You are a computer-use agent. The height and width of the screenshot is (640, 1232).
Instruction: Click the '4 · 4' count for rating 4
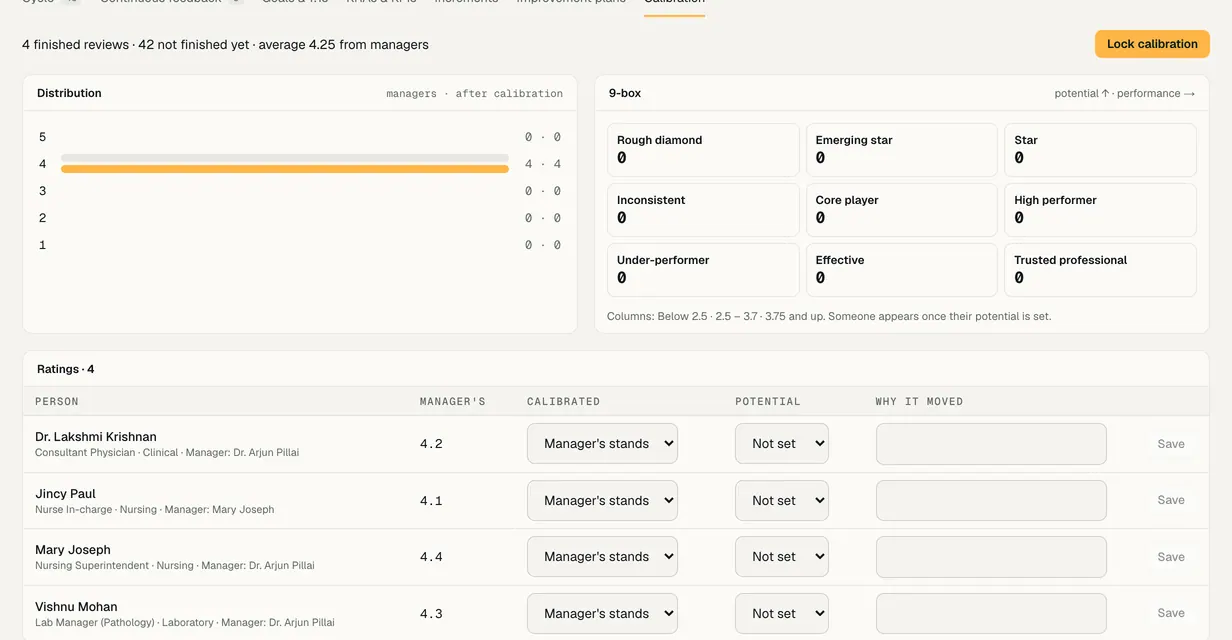[543, 164]
